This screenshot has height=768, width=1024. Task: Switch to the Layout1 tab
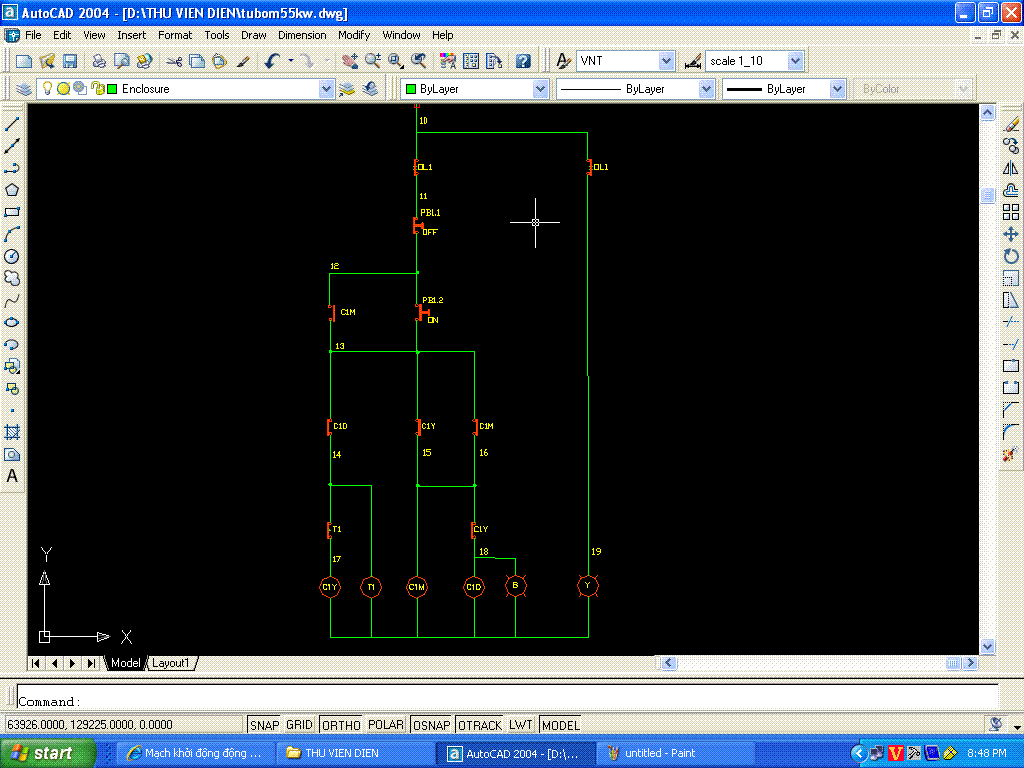tap(171, 663)
